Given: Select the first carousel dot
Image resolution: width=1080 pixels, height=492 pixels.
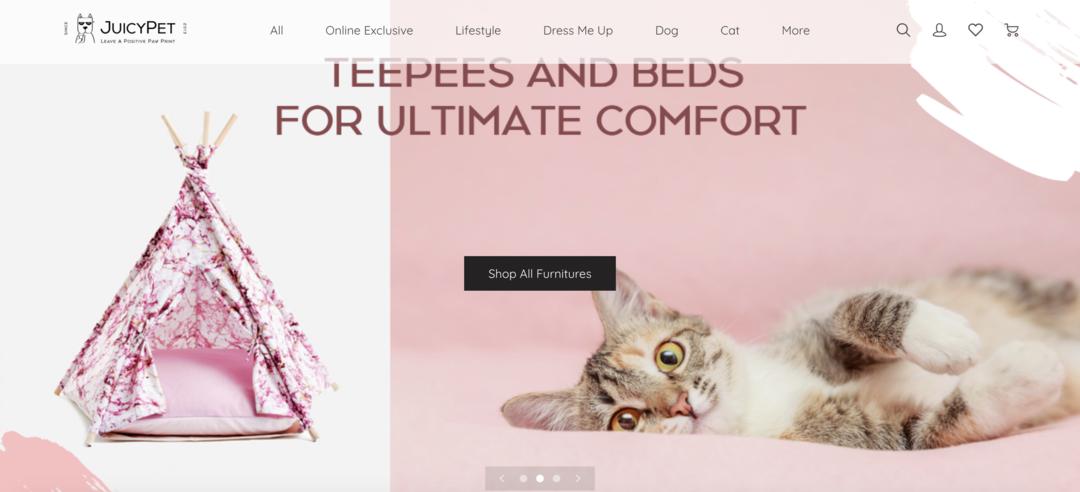Looking at the screenshot, I should pyautogui.click(x=523, y=478).
